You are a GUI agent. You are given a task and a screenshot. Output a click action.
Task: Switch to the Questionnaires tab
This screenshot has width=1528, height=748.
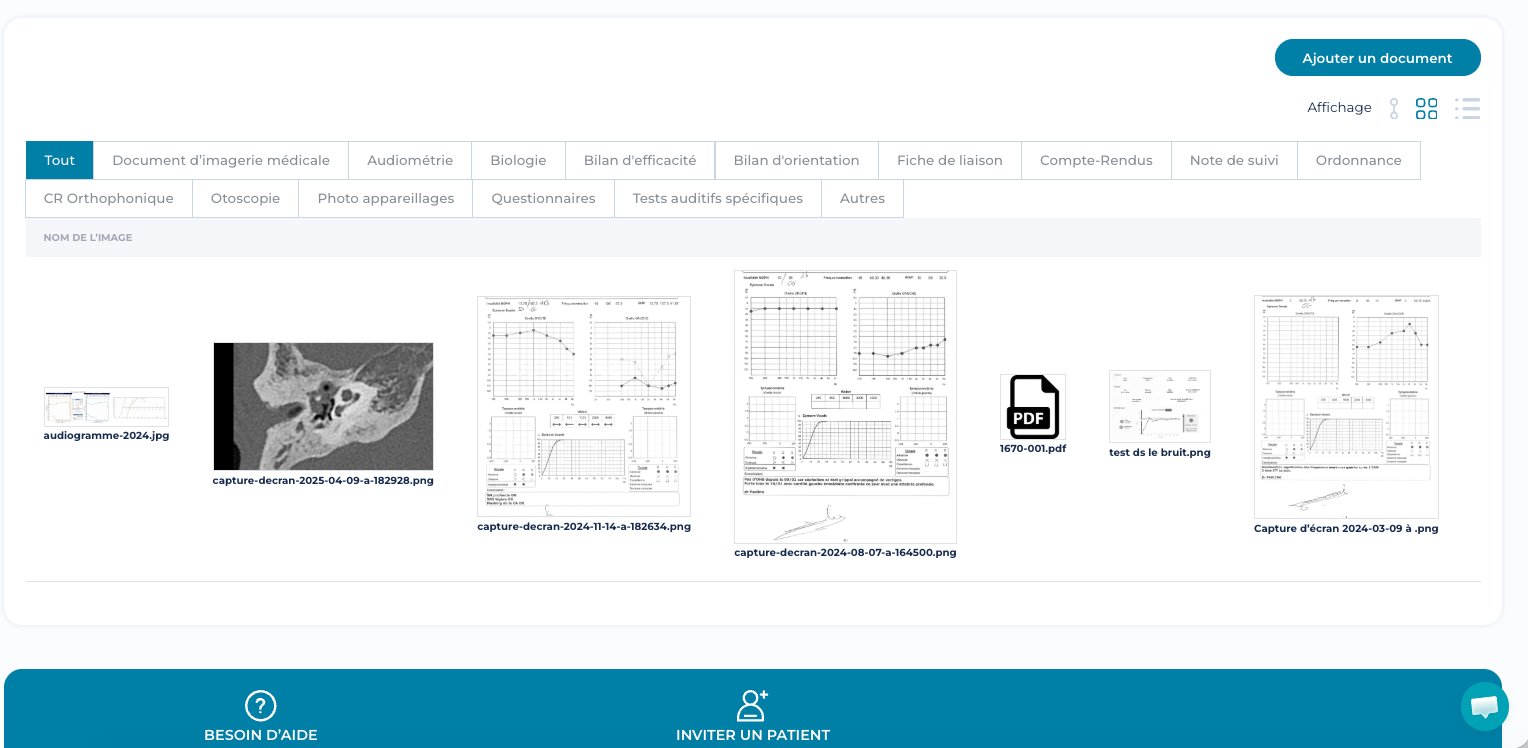(543, 198)
